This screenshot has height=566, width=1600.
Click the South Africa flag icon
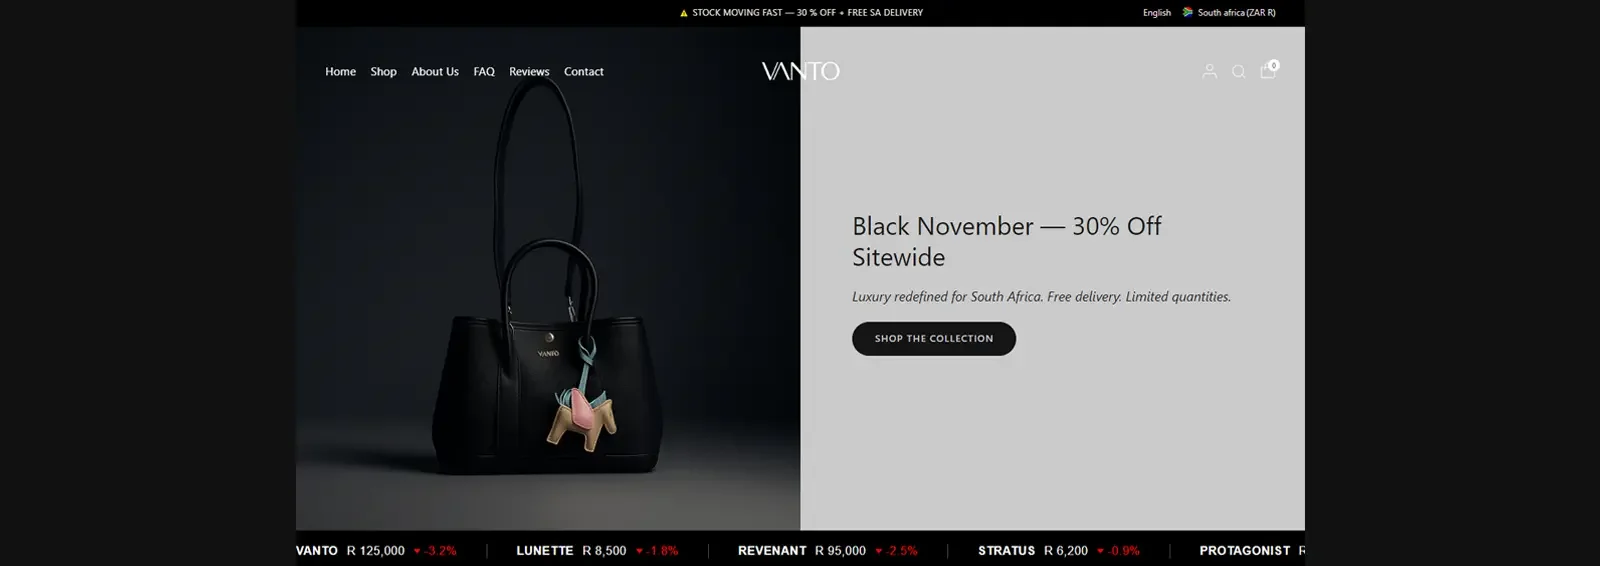pos(1187,13)
